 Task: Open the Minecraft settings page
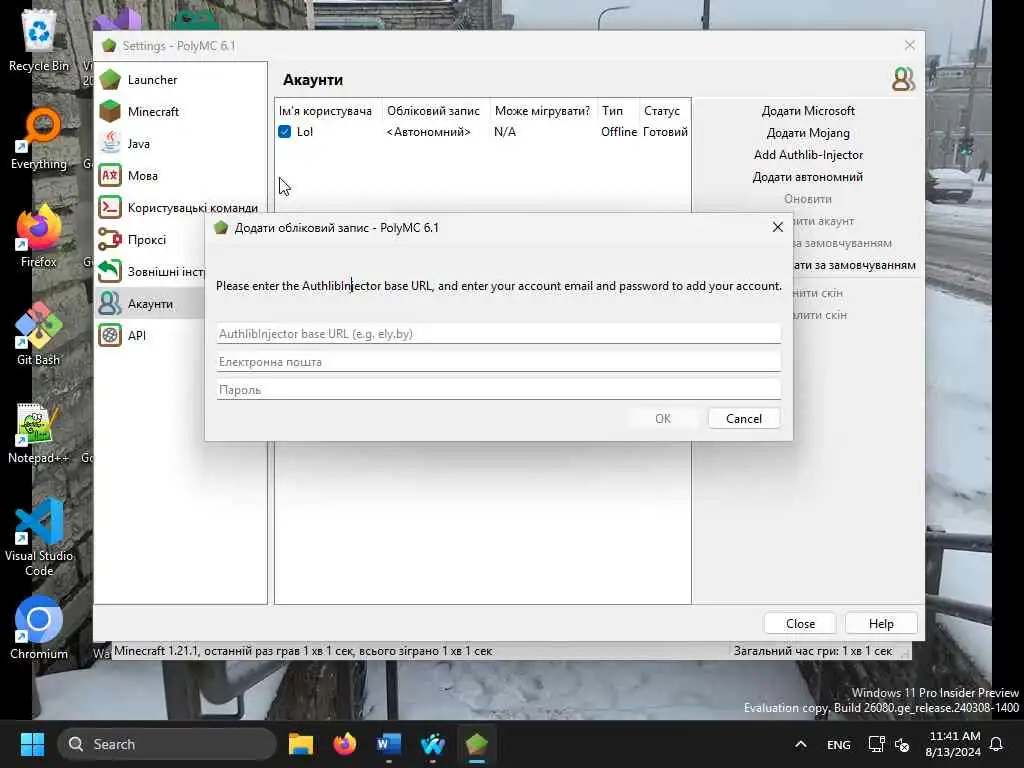pyautogui.click(x=181, y=112)
